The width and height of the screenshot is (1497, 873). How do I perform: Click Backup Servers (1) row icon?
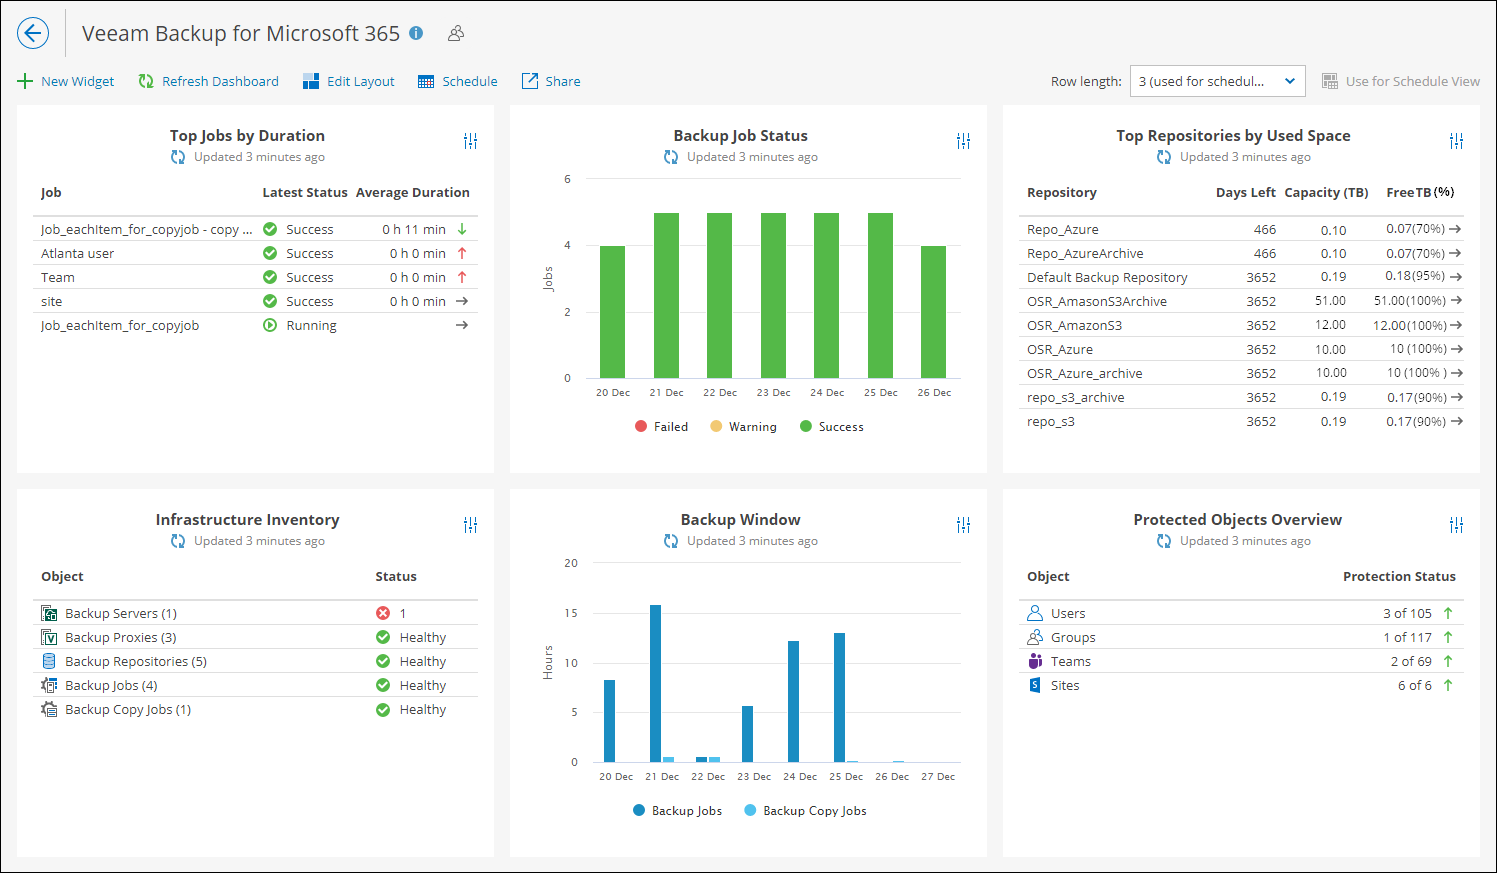click(x=49, y=613)
